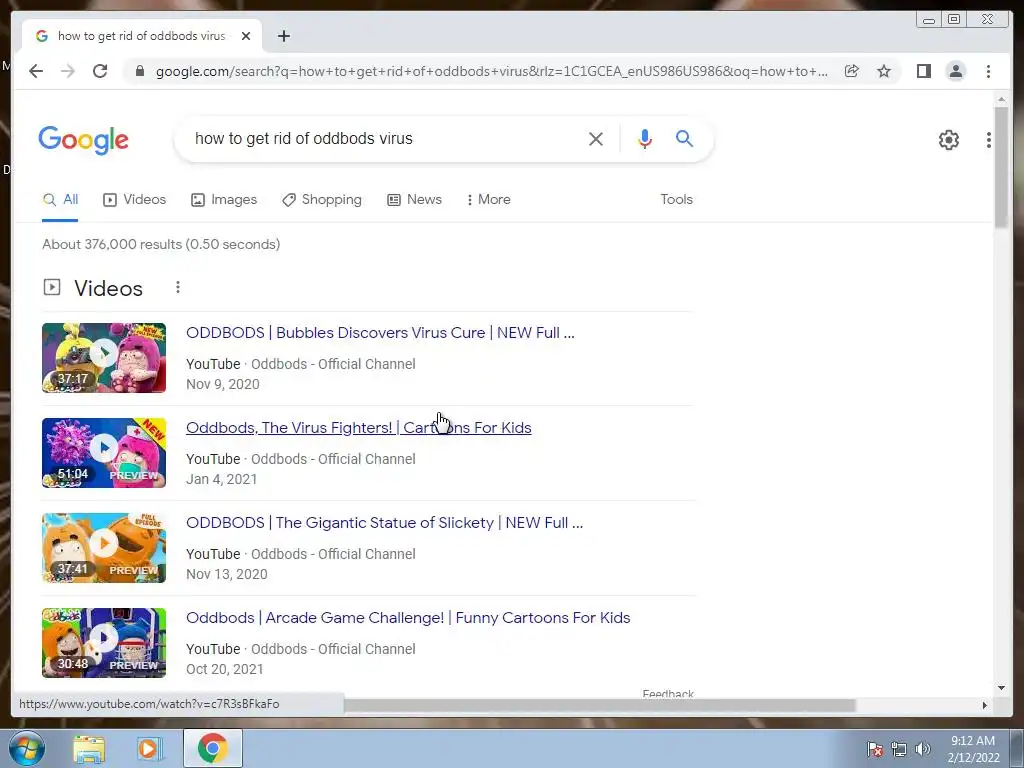Close the oddbods virus search tab
This screenshot has width=1024, height=768.
tap(246, 36)
